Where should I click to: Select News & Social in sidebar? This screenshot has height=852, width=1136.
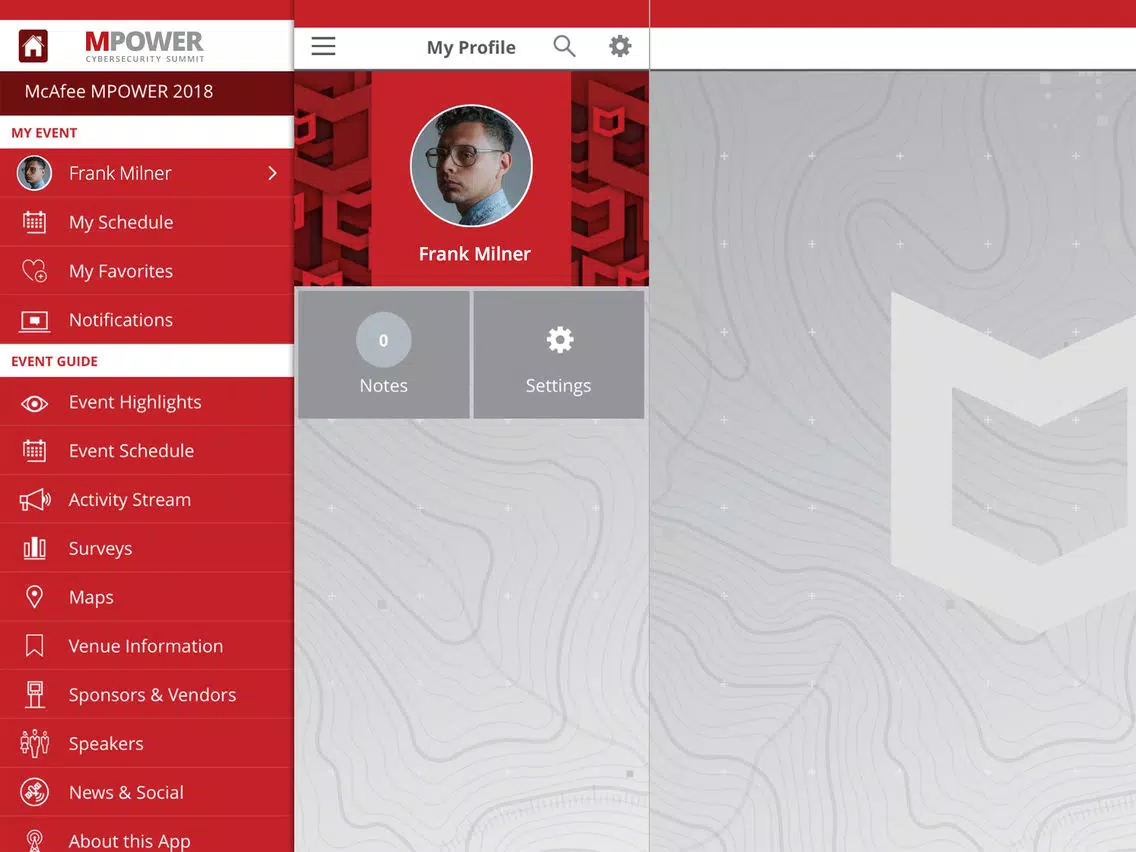pos(147,792)
